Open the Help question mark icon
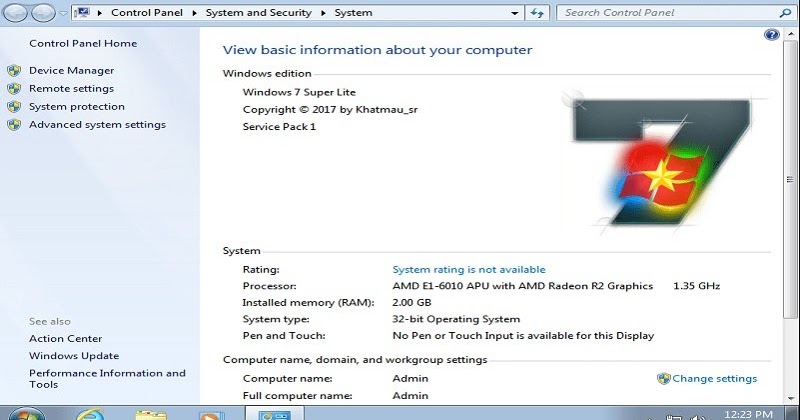Viewport: 800px width, 420px height. [x=771, y=35]
